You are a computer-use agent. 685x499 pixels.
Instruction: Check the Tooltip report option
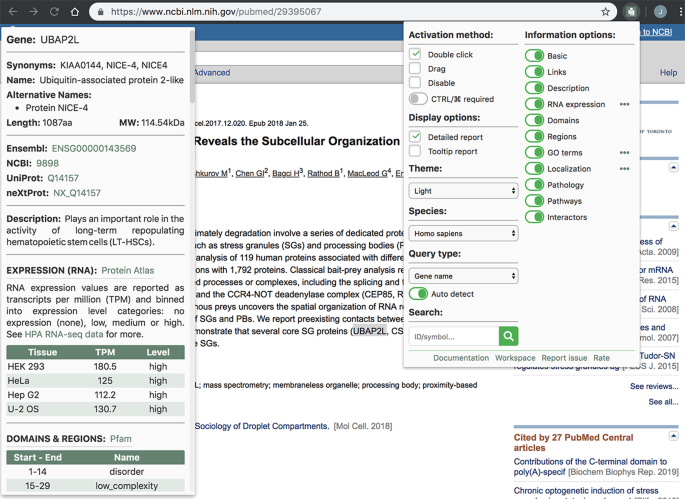(415, 151)
